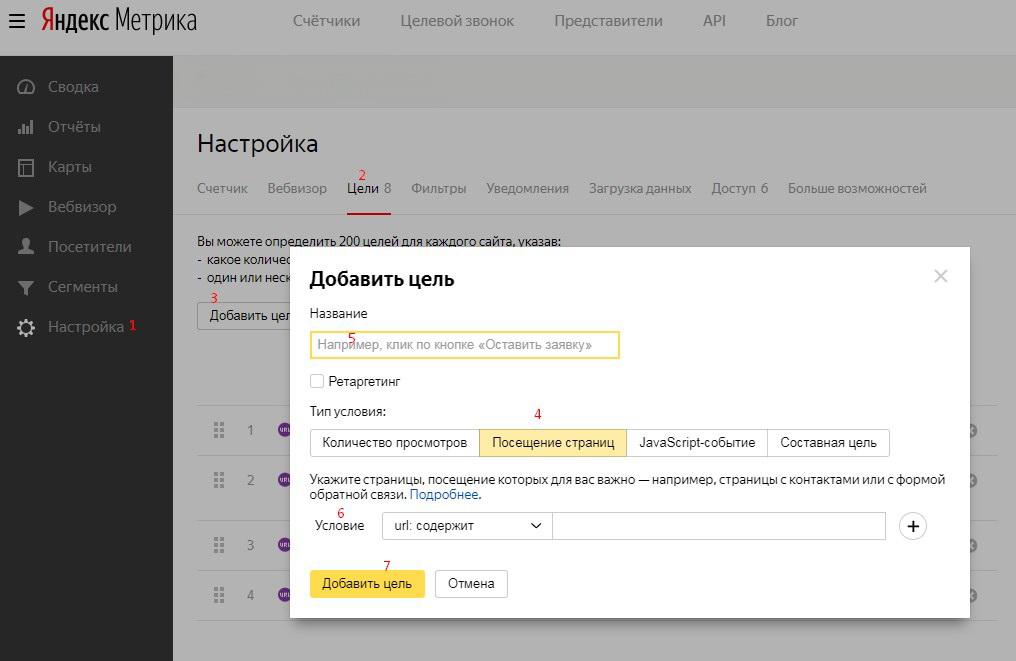
Task: Add another condition with plus button
Action: click(912, 526)
